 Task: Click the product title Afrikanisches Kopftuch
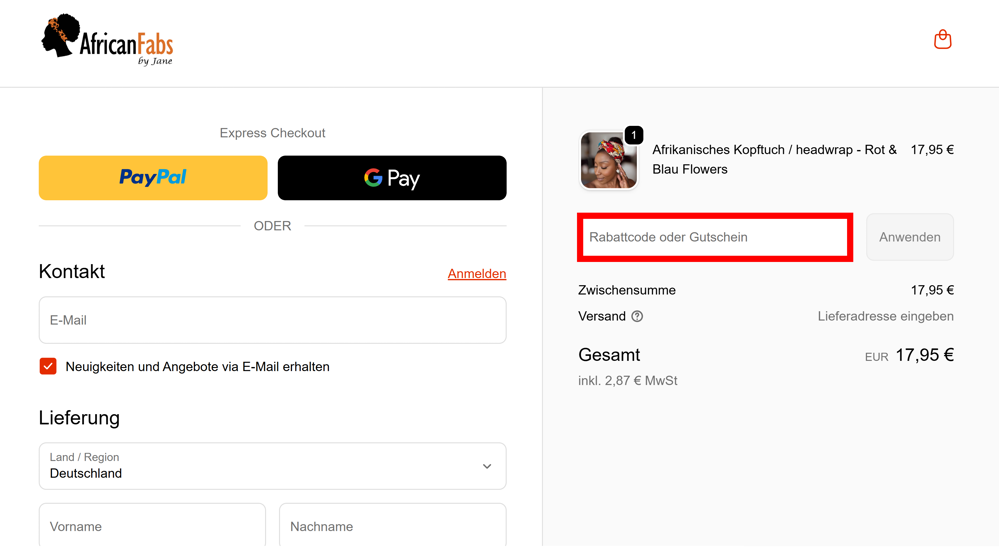click(774, 159)
